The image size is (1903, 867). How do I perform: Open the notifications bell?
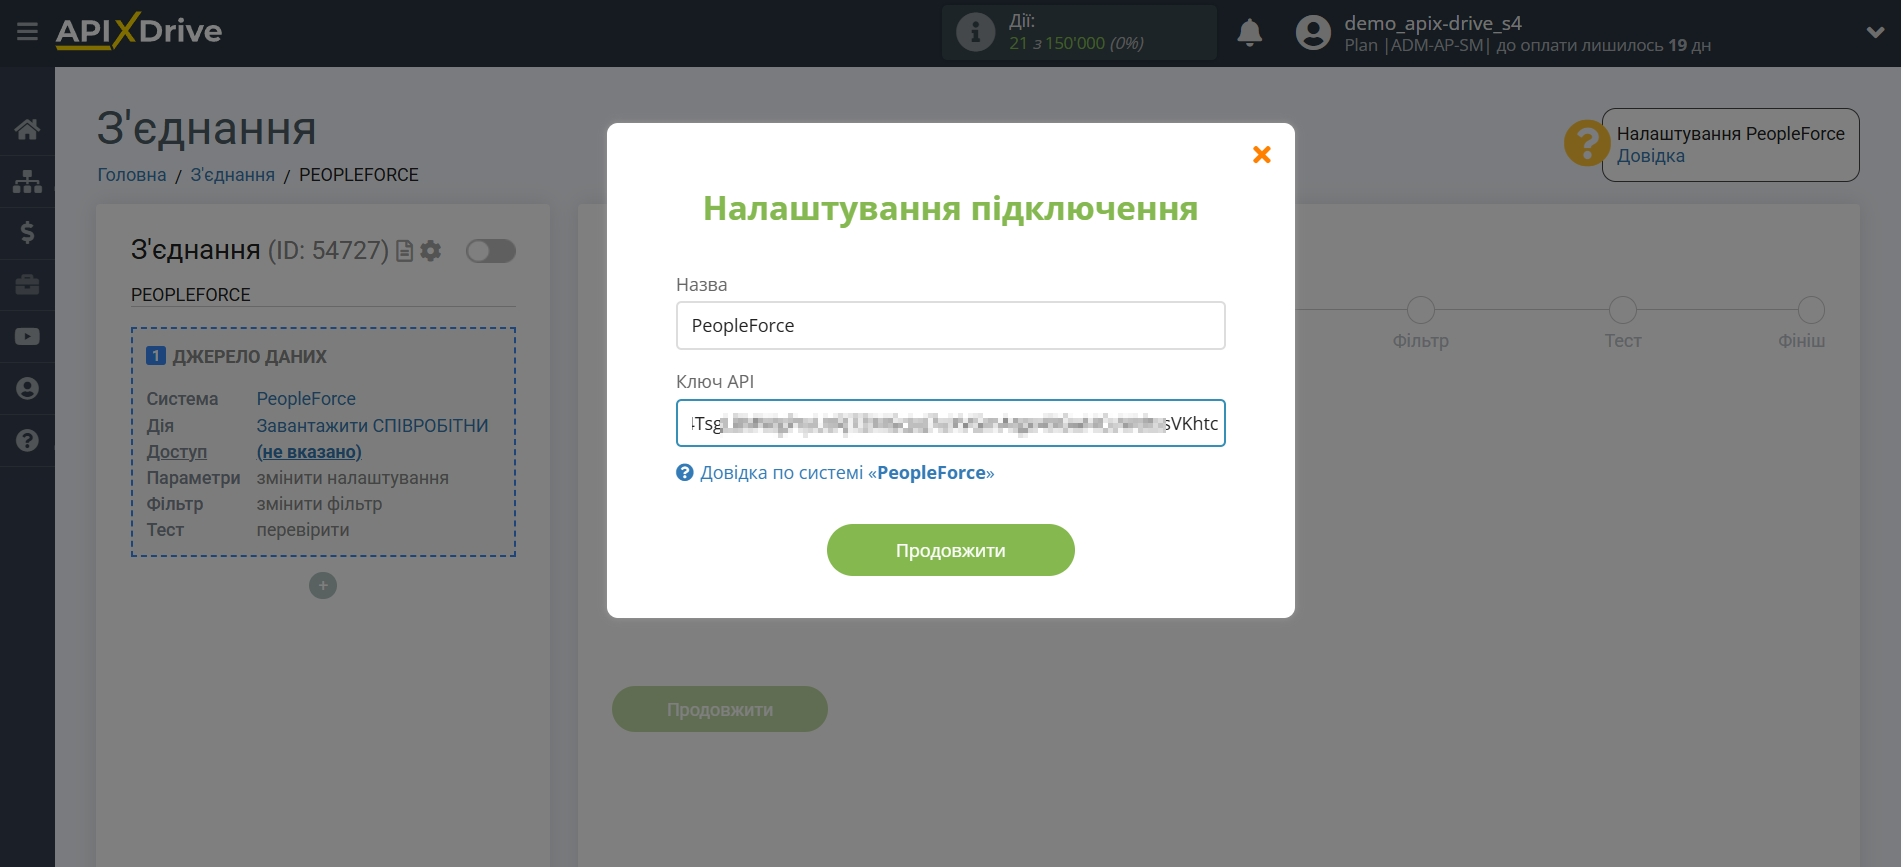coord(1249,33)
